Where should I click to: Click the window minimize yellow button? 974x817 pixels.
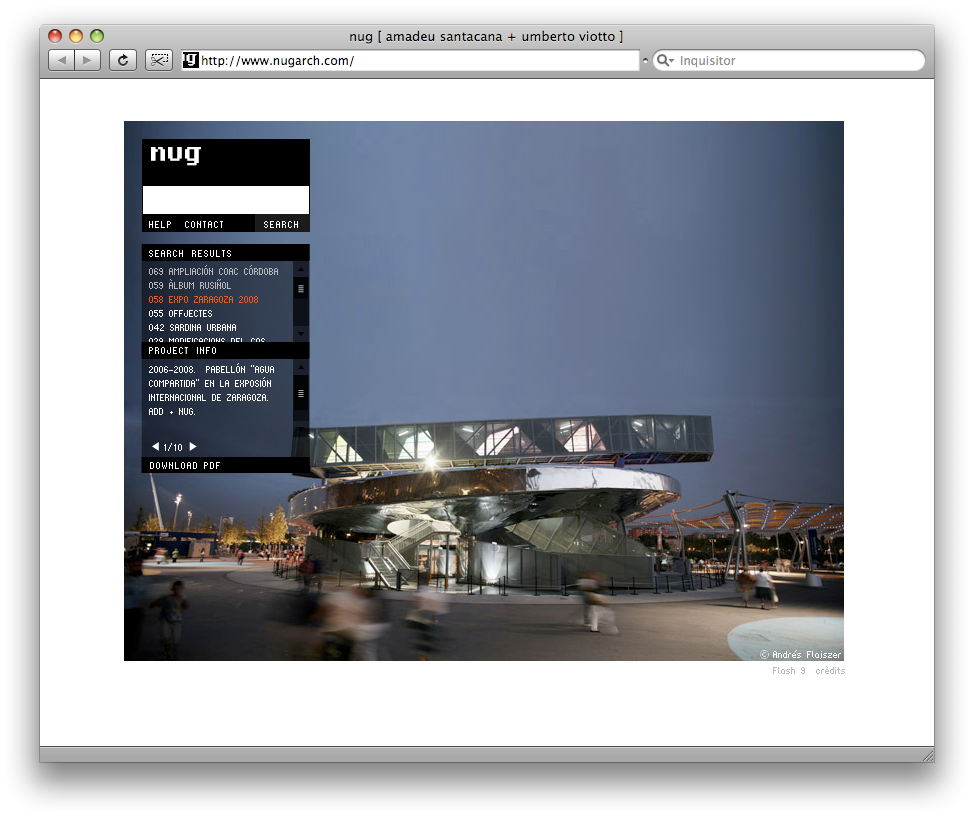click(x=76, y=36)
